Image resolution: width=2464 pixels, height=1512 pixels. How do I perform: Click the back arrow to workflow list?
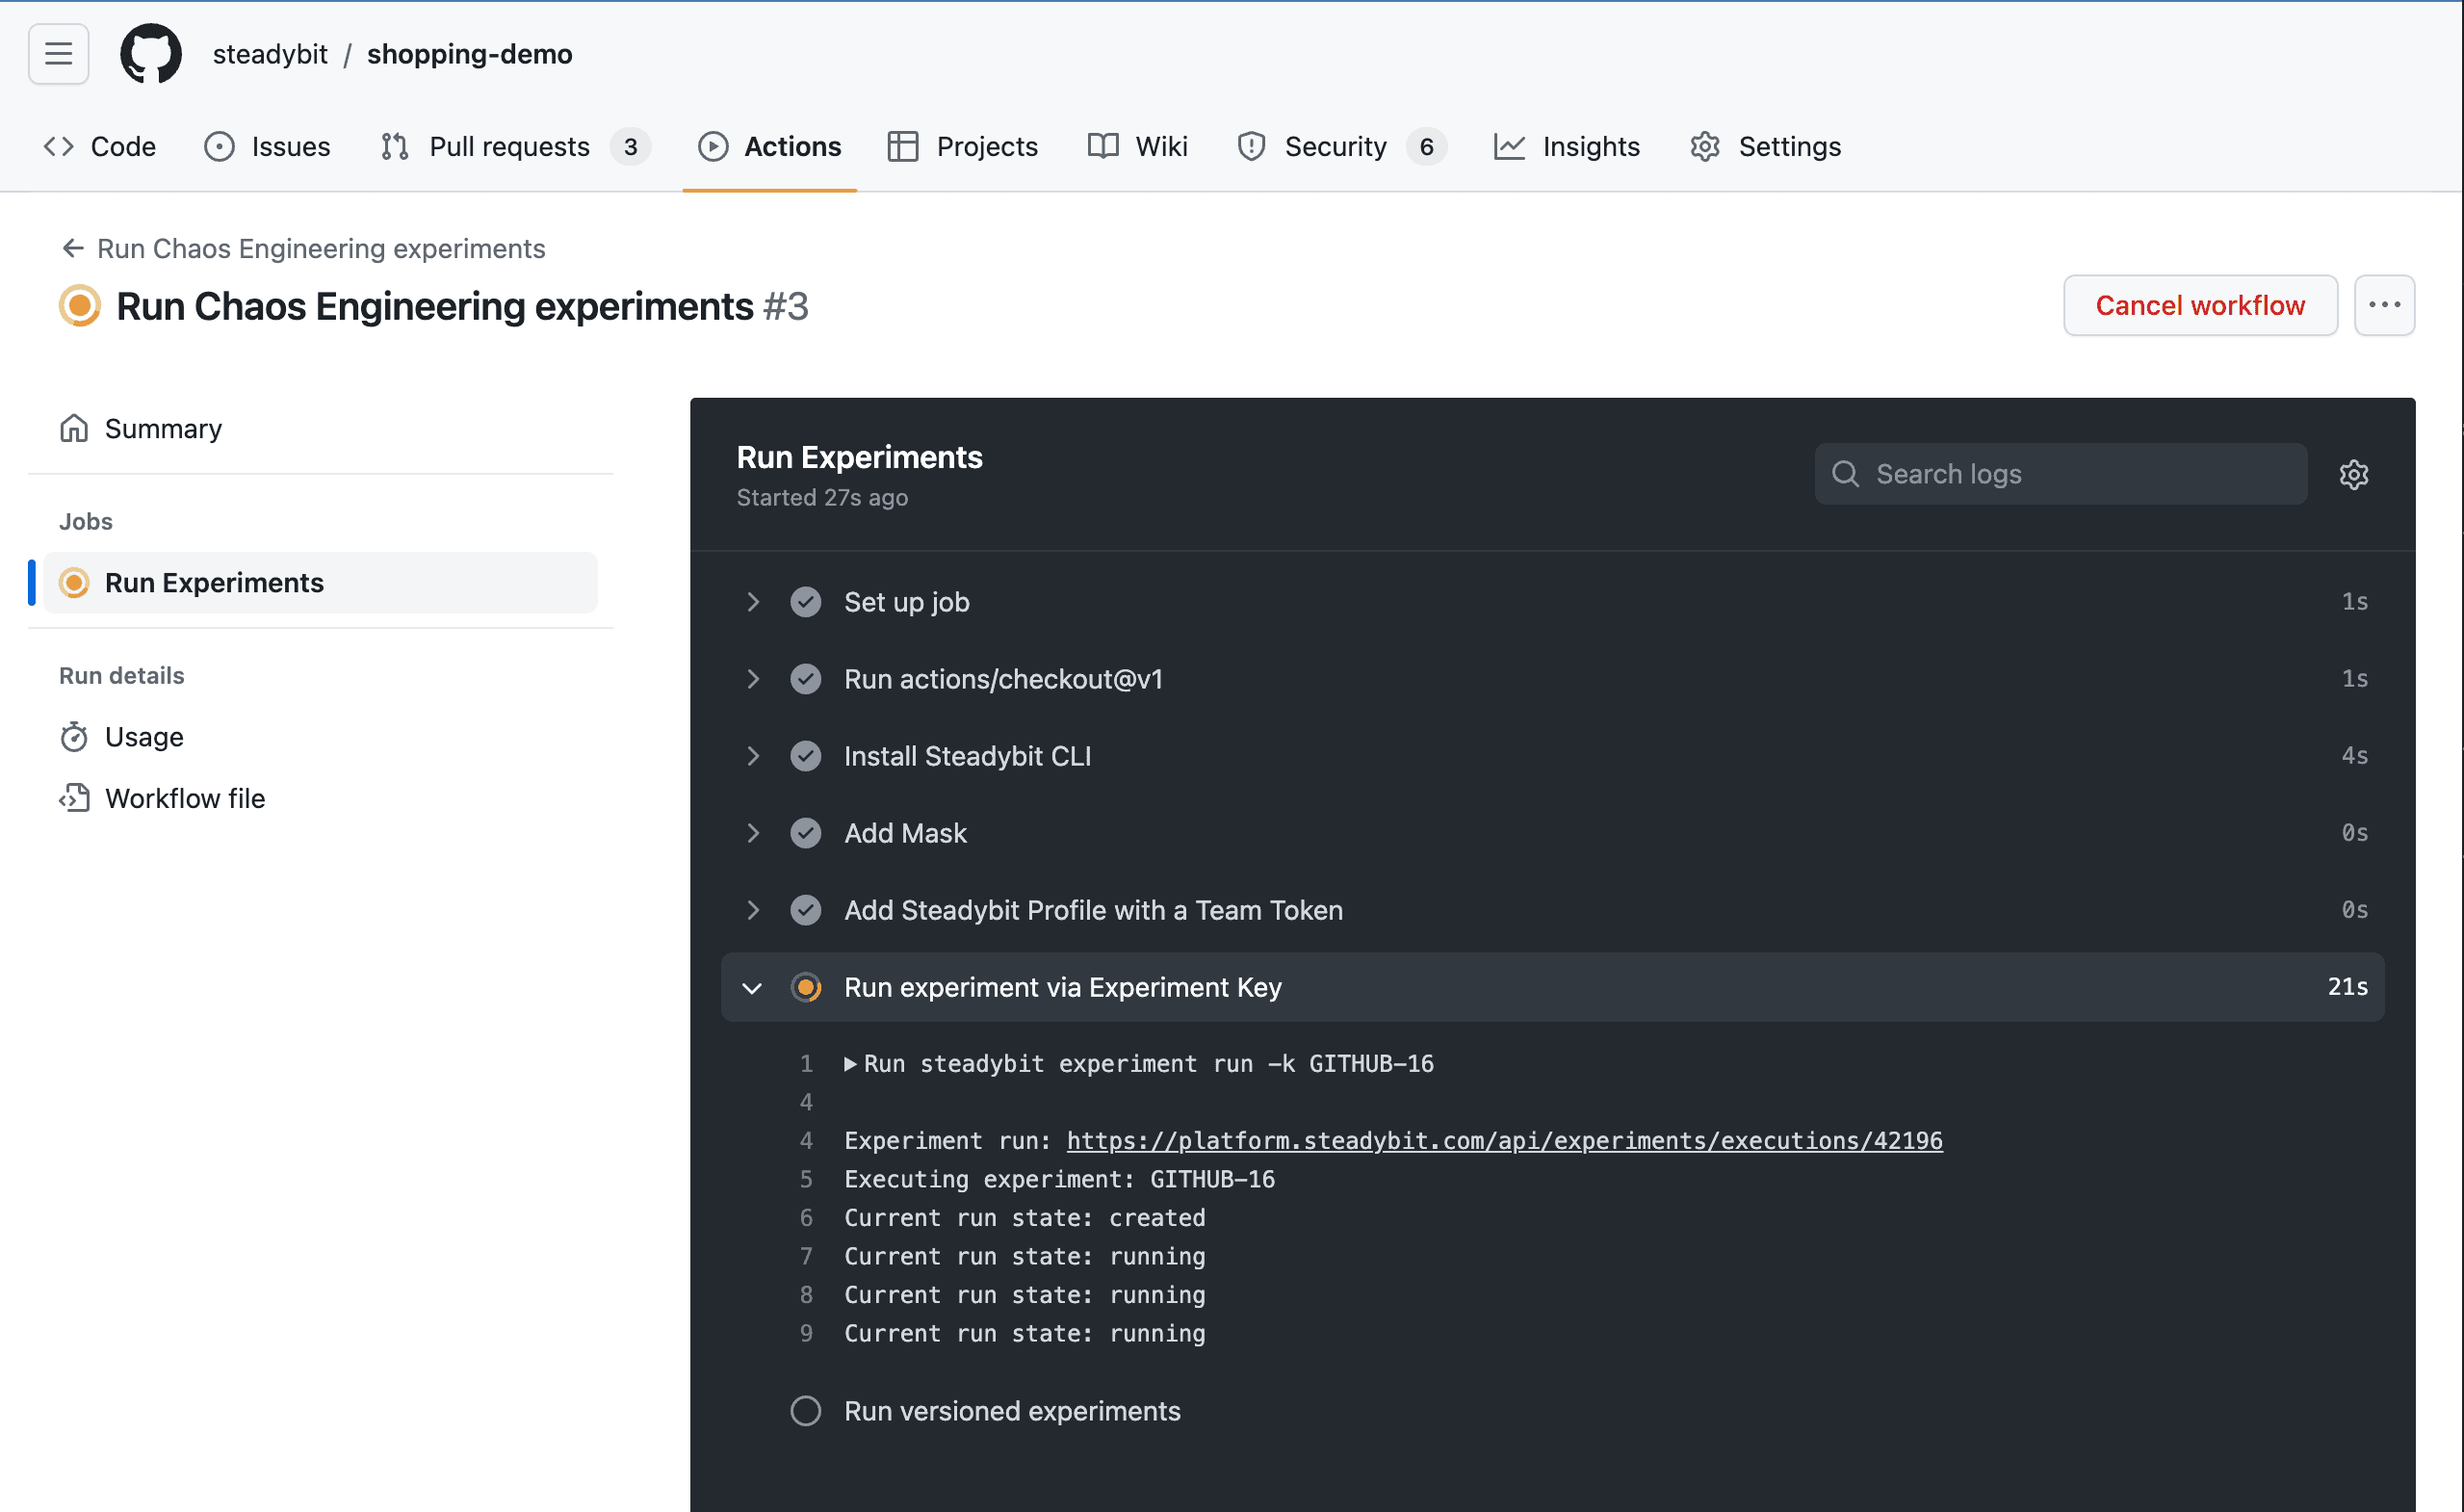coord(73,248)
